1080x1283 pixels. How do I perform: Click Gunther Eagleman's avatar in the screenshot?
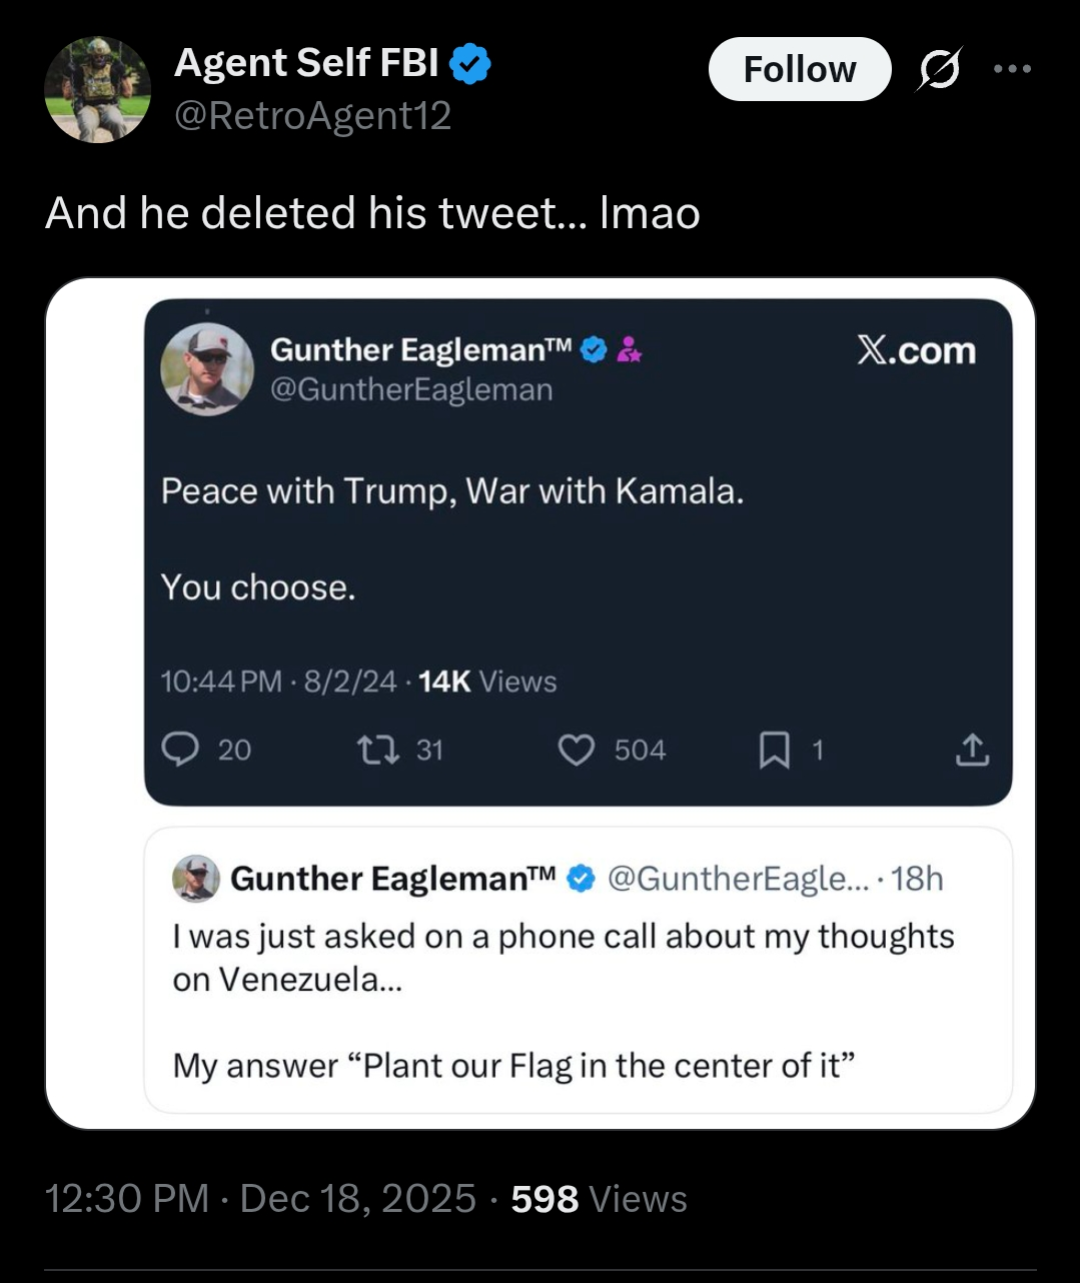(x=207, y=369)
